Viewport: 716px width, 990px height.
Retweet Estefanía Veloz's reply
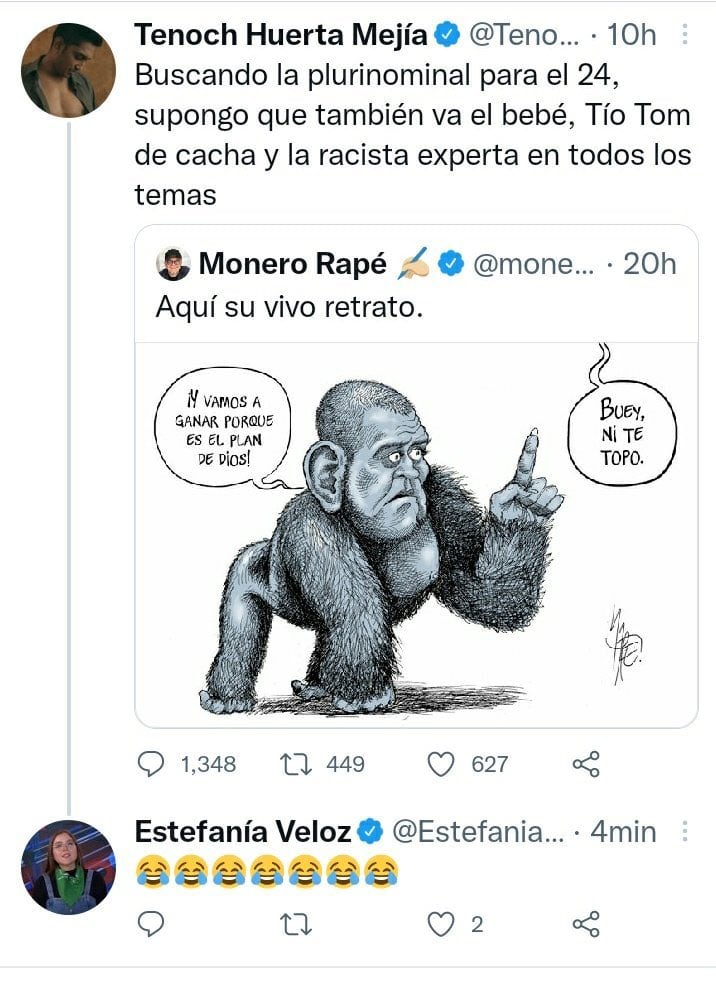[295, 925]
